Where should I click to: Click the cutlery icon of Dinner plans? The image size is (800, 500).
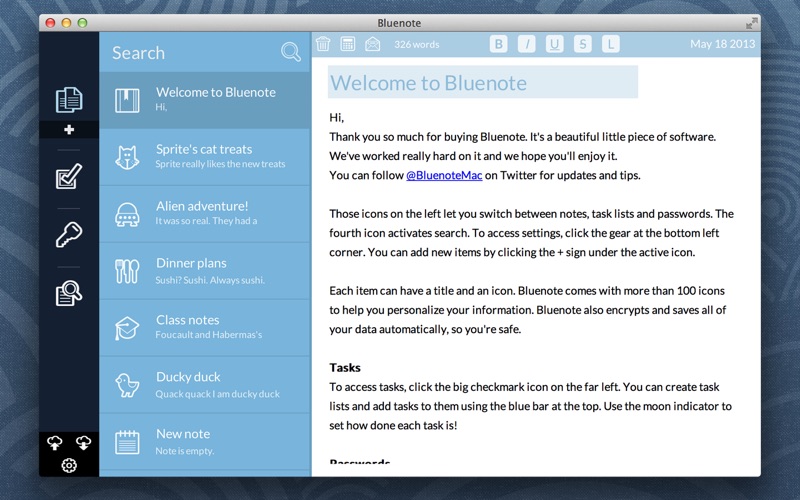(127, 271)
